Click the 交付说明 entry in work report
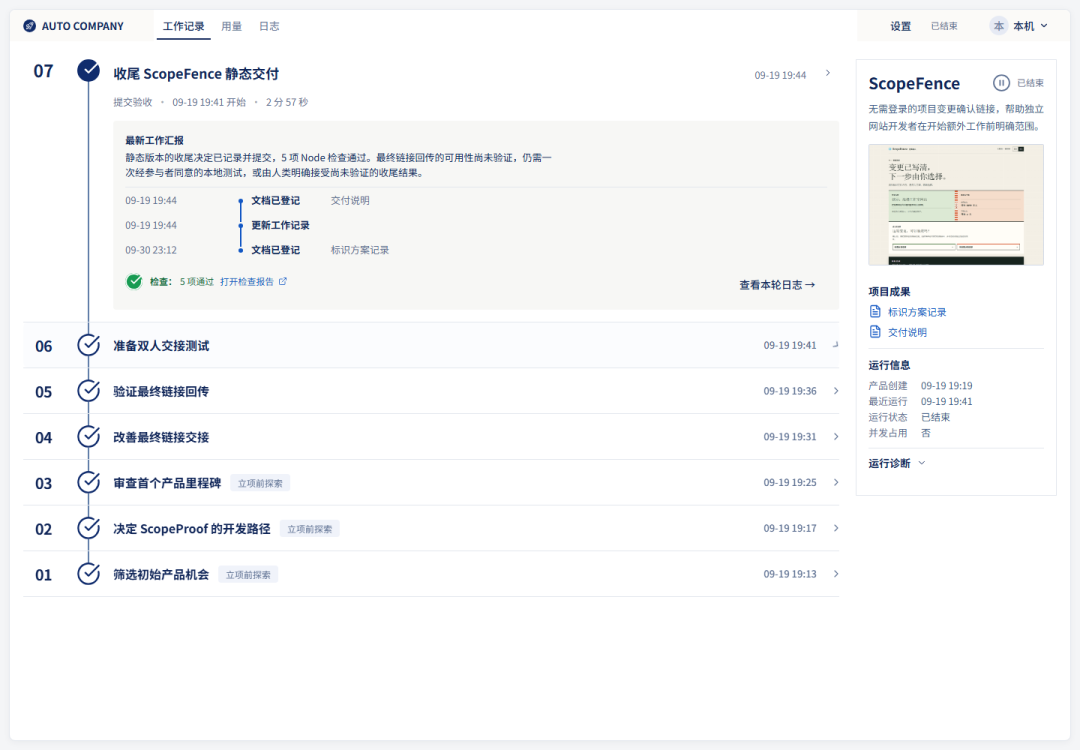The height and width of the screenshot is (750, 1080). pyautogui.click(x=350, y=200)
